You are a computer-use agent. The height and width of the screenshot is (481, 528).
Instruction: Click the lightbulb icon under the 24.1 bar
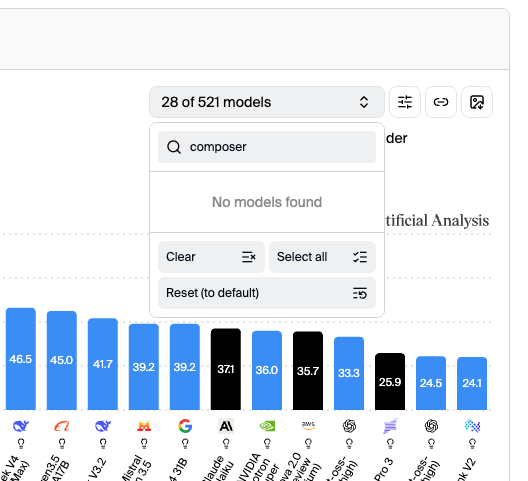pos(472,443)
